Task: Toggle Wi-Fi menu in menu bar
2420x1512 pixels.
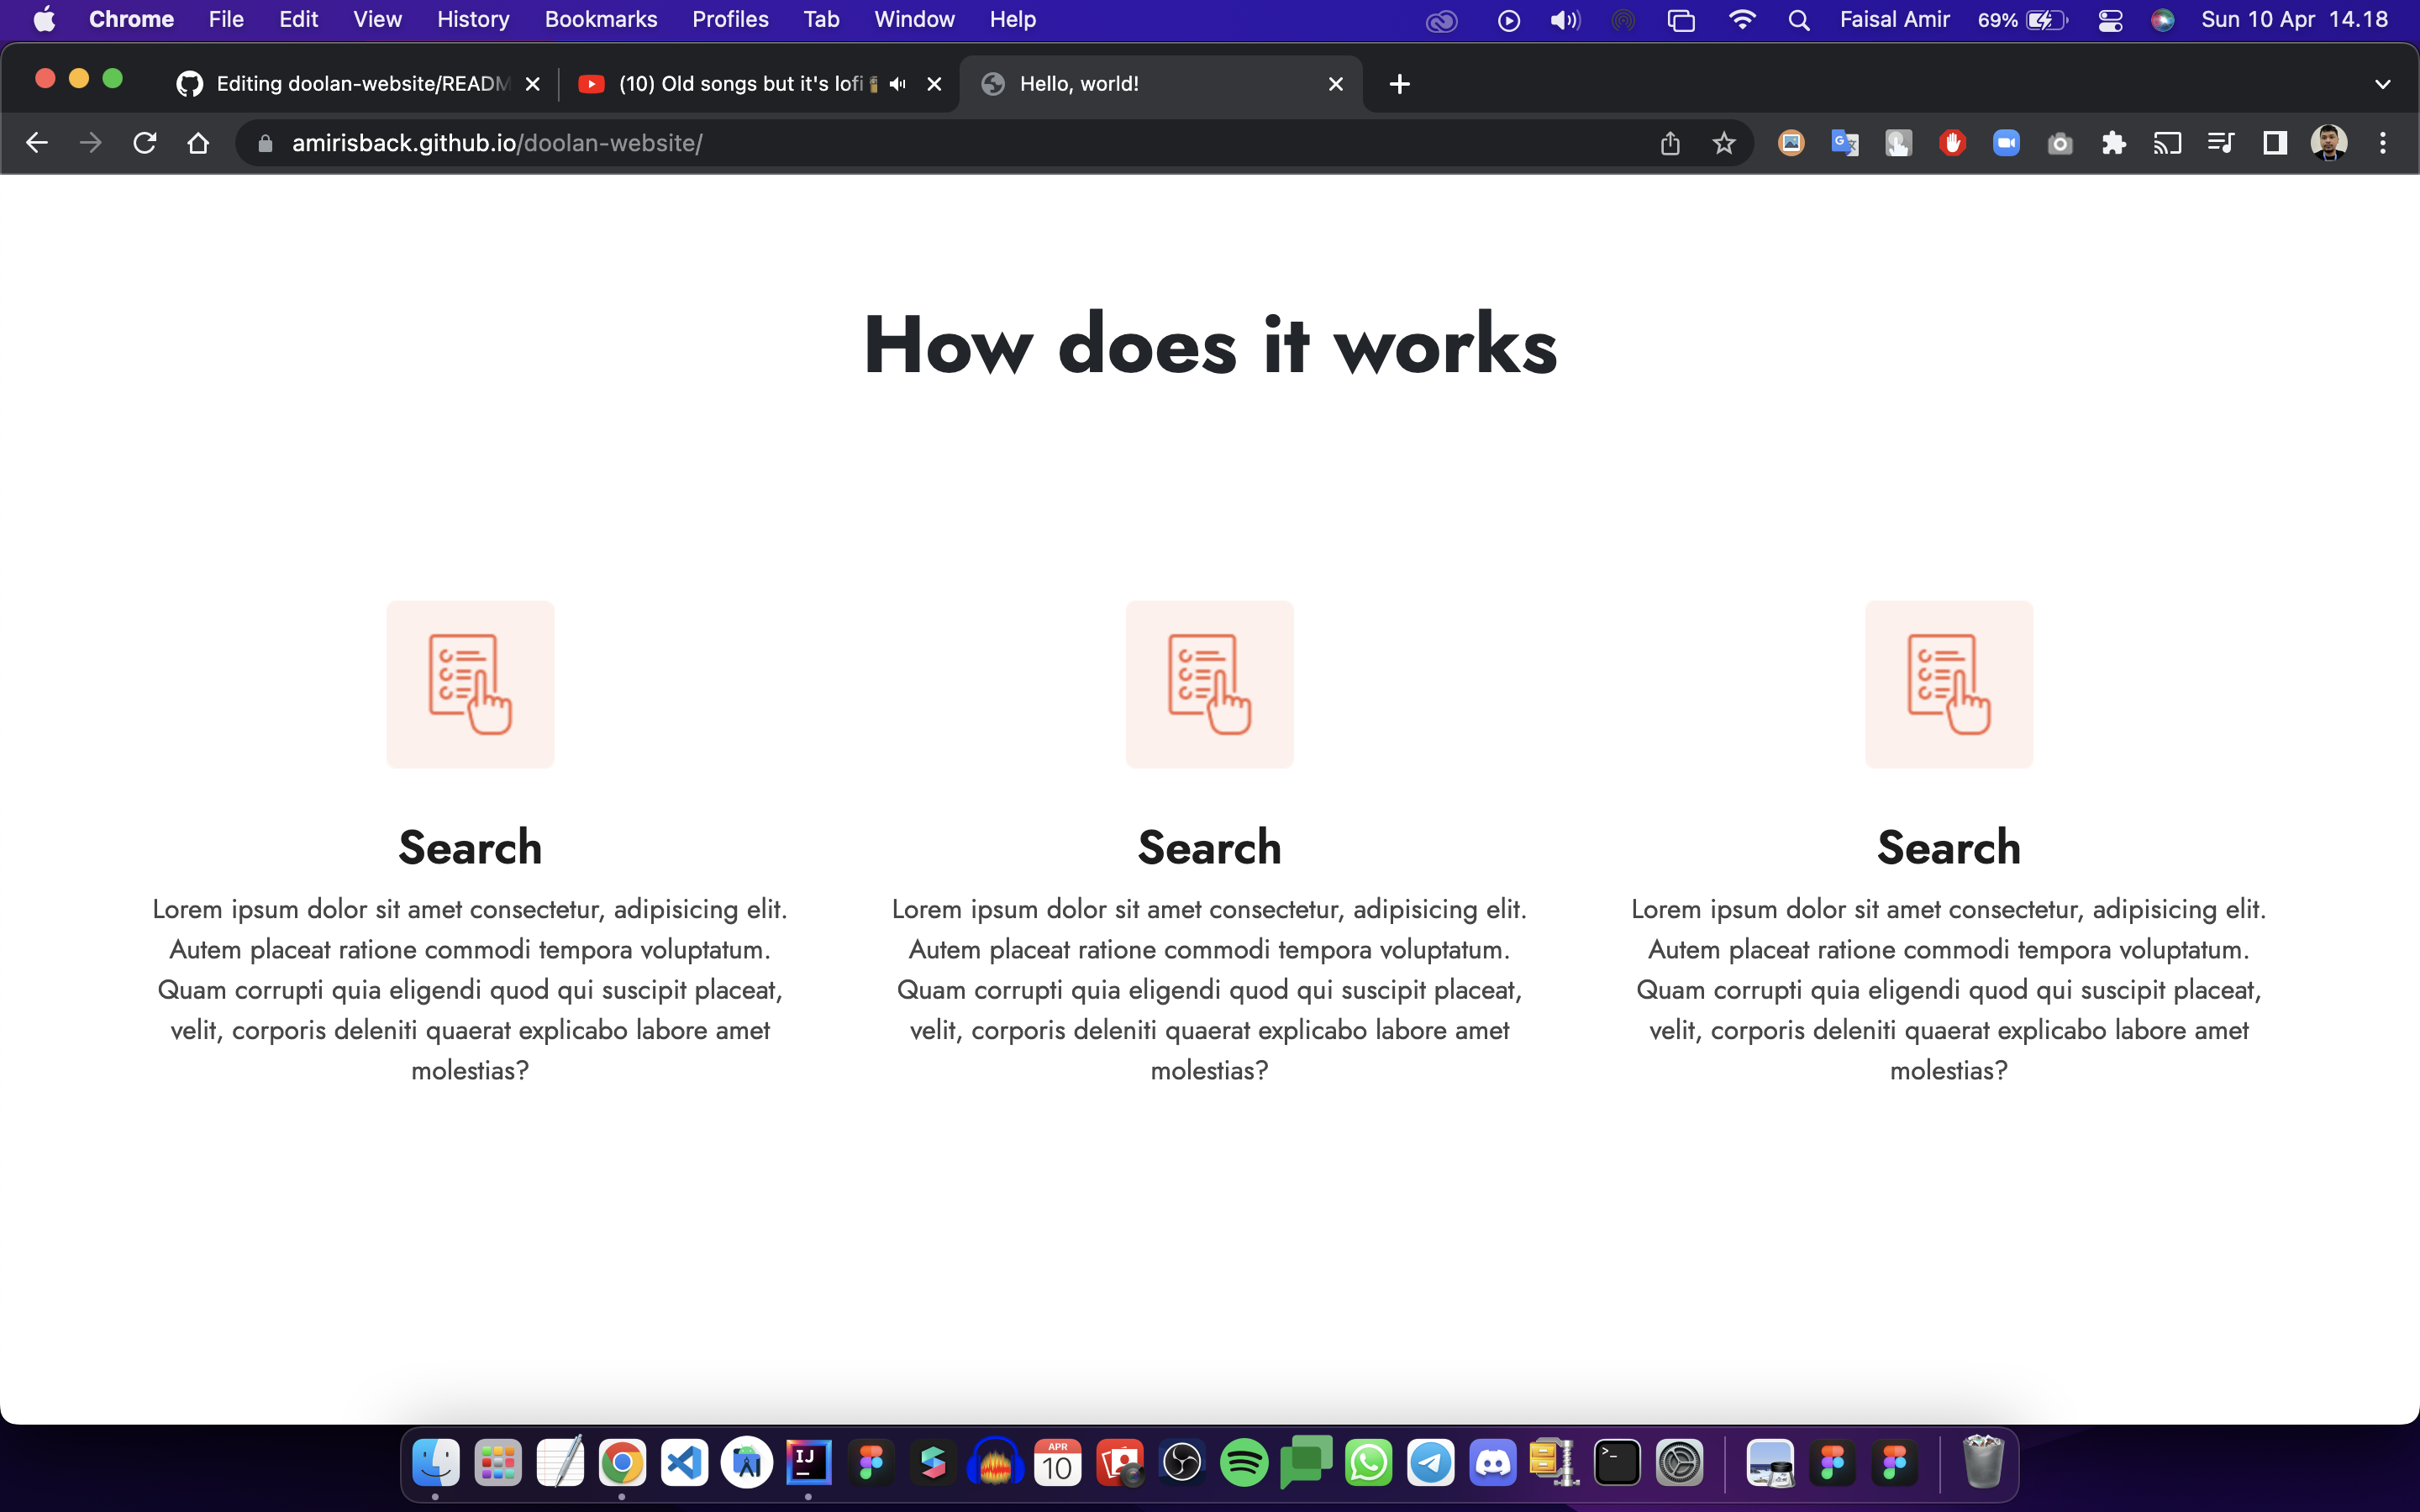Action: pyautogui.click(x=1742, y=20)
